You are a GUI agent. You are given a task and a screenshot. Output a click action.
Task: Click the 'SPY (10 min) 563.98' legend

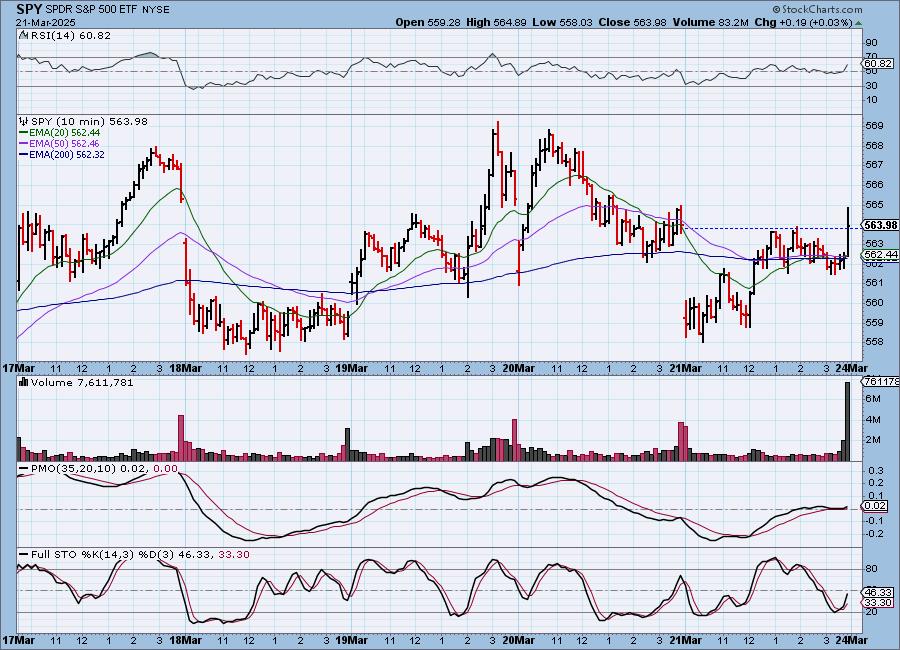(89, 121)
